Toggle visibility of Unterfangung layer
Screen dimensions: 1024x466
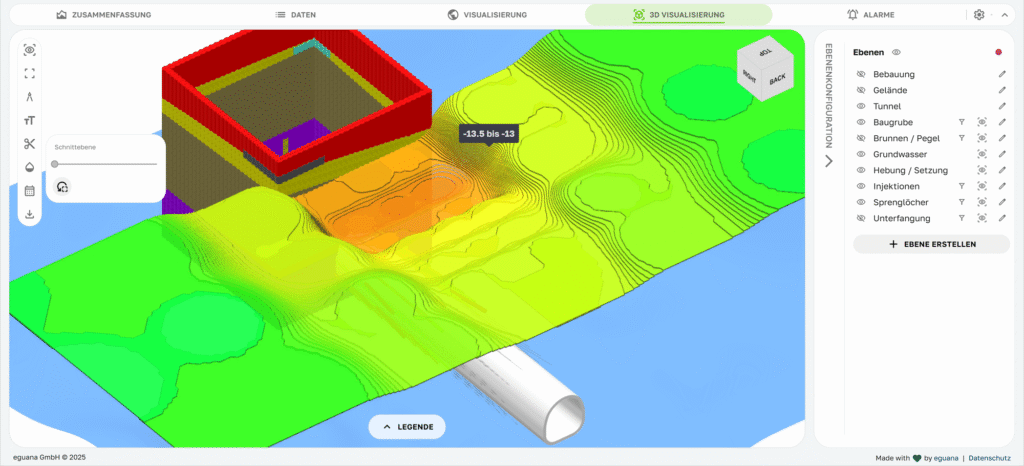click(860, 218)
